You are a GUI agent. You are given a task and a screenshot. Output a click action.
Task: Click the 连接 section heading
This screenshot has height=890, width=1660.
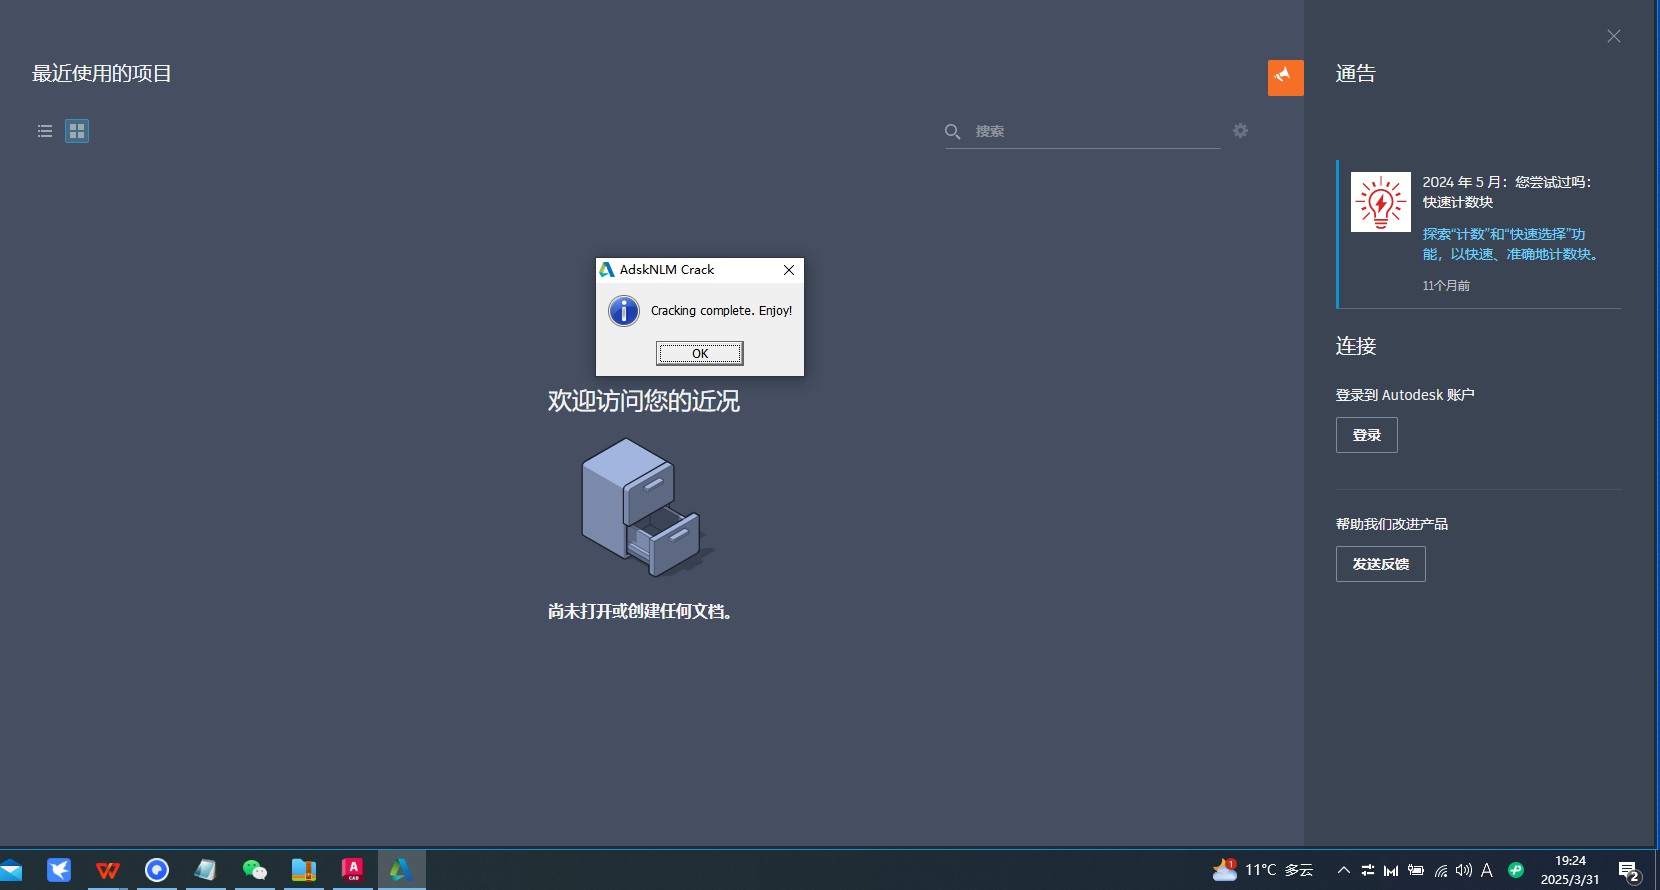(x=1356, y=346)
